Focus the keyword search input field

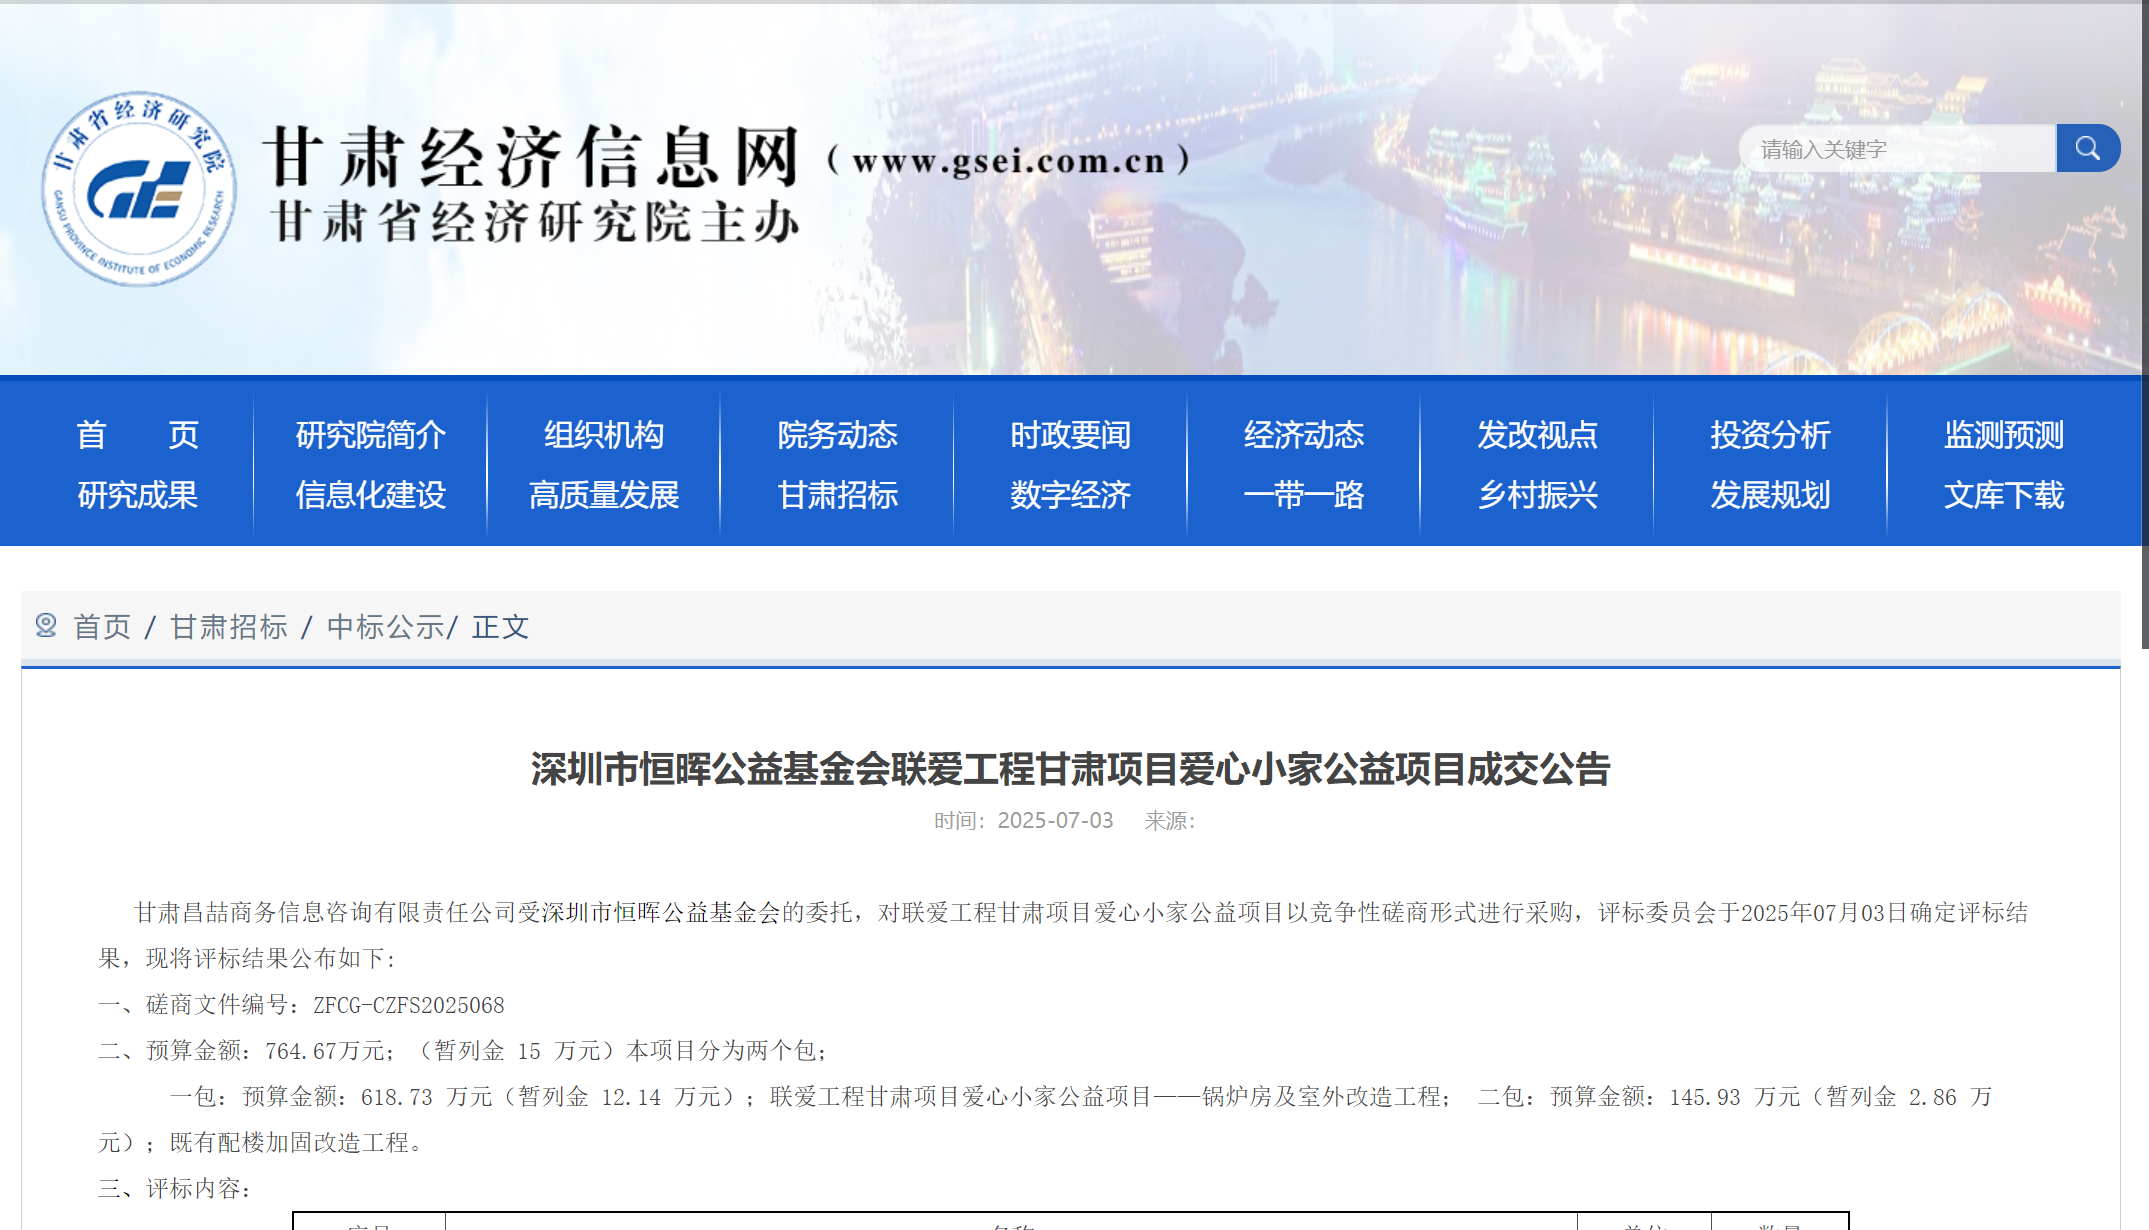[1898, 148]
